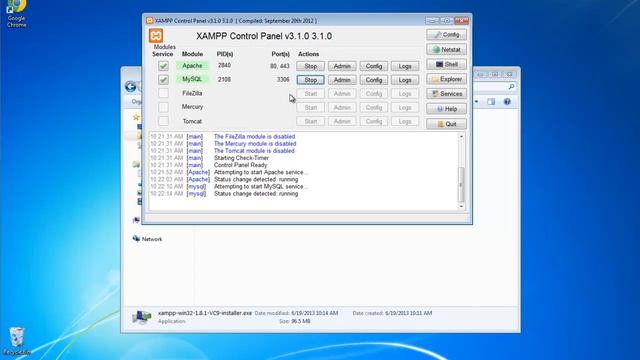Click the log scrollbar up arrow
640x360 pixels.
click(x=461, y=137)
